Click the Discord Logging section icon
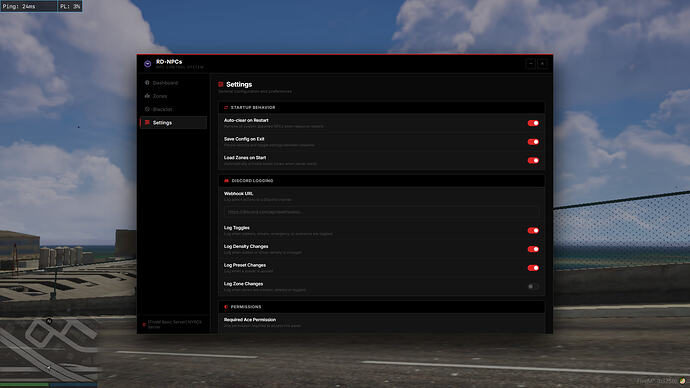The width and height of the screenshot is (690, 388). click(x=226, y=180)
